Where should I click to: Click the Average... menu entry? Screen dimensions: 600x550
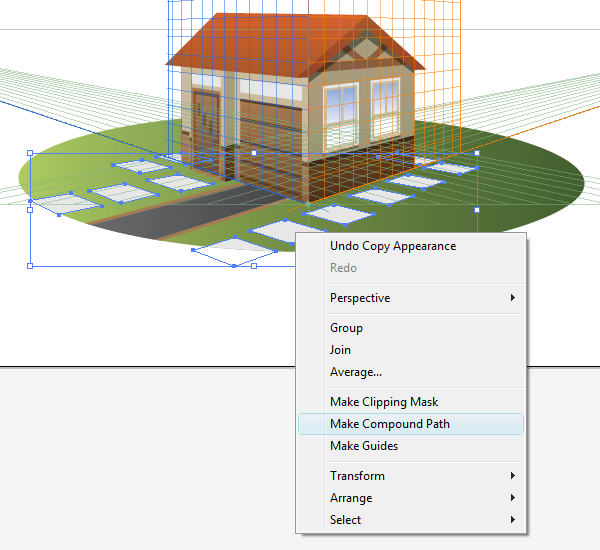pyautogui.click(x=411, y=372)
